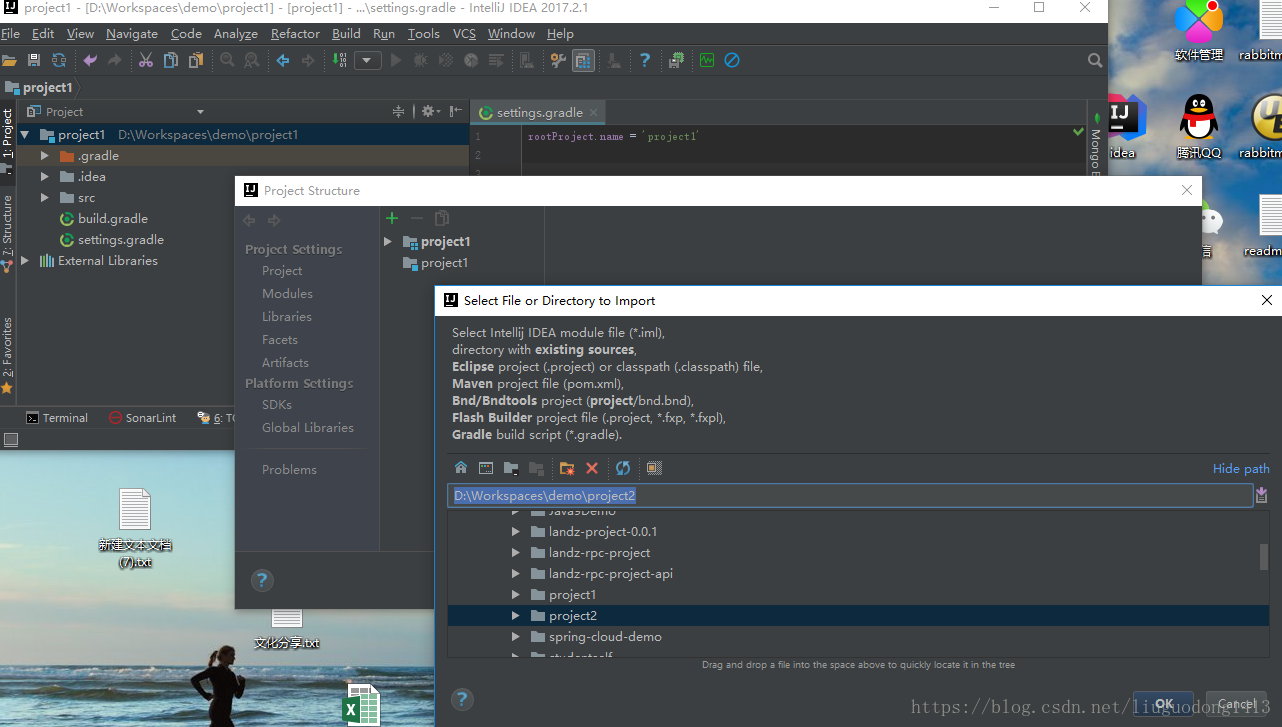This screenshot has width=1282, height=727.
Task: Click the Refresh icon in Import dialog
Action: (623, 468)
